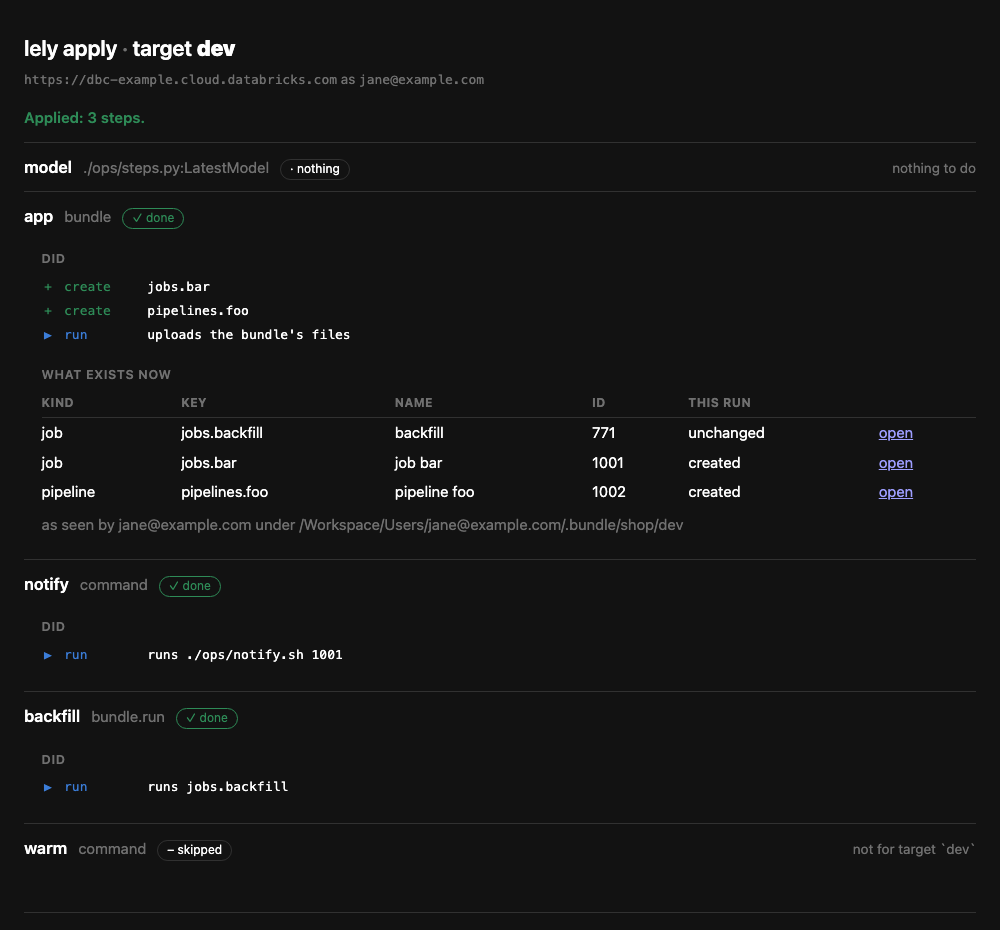Screen dimensions: 1000x930
Task: Select the green "Applied: 3 steps." status text
Action: 84,118
